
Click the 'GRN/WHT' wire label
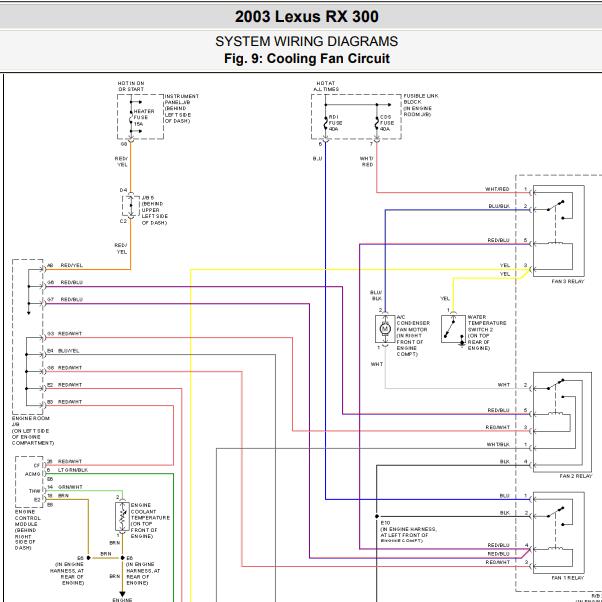[x=70, y=487]
